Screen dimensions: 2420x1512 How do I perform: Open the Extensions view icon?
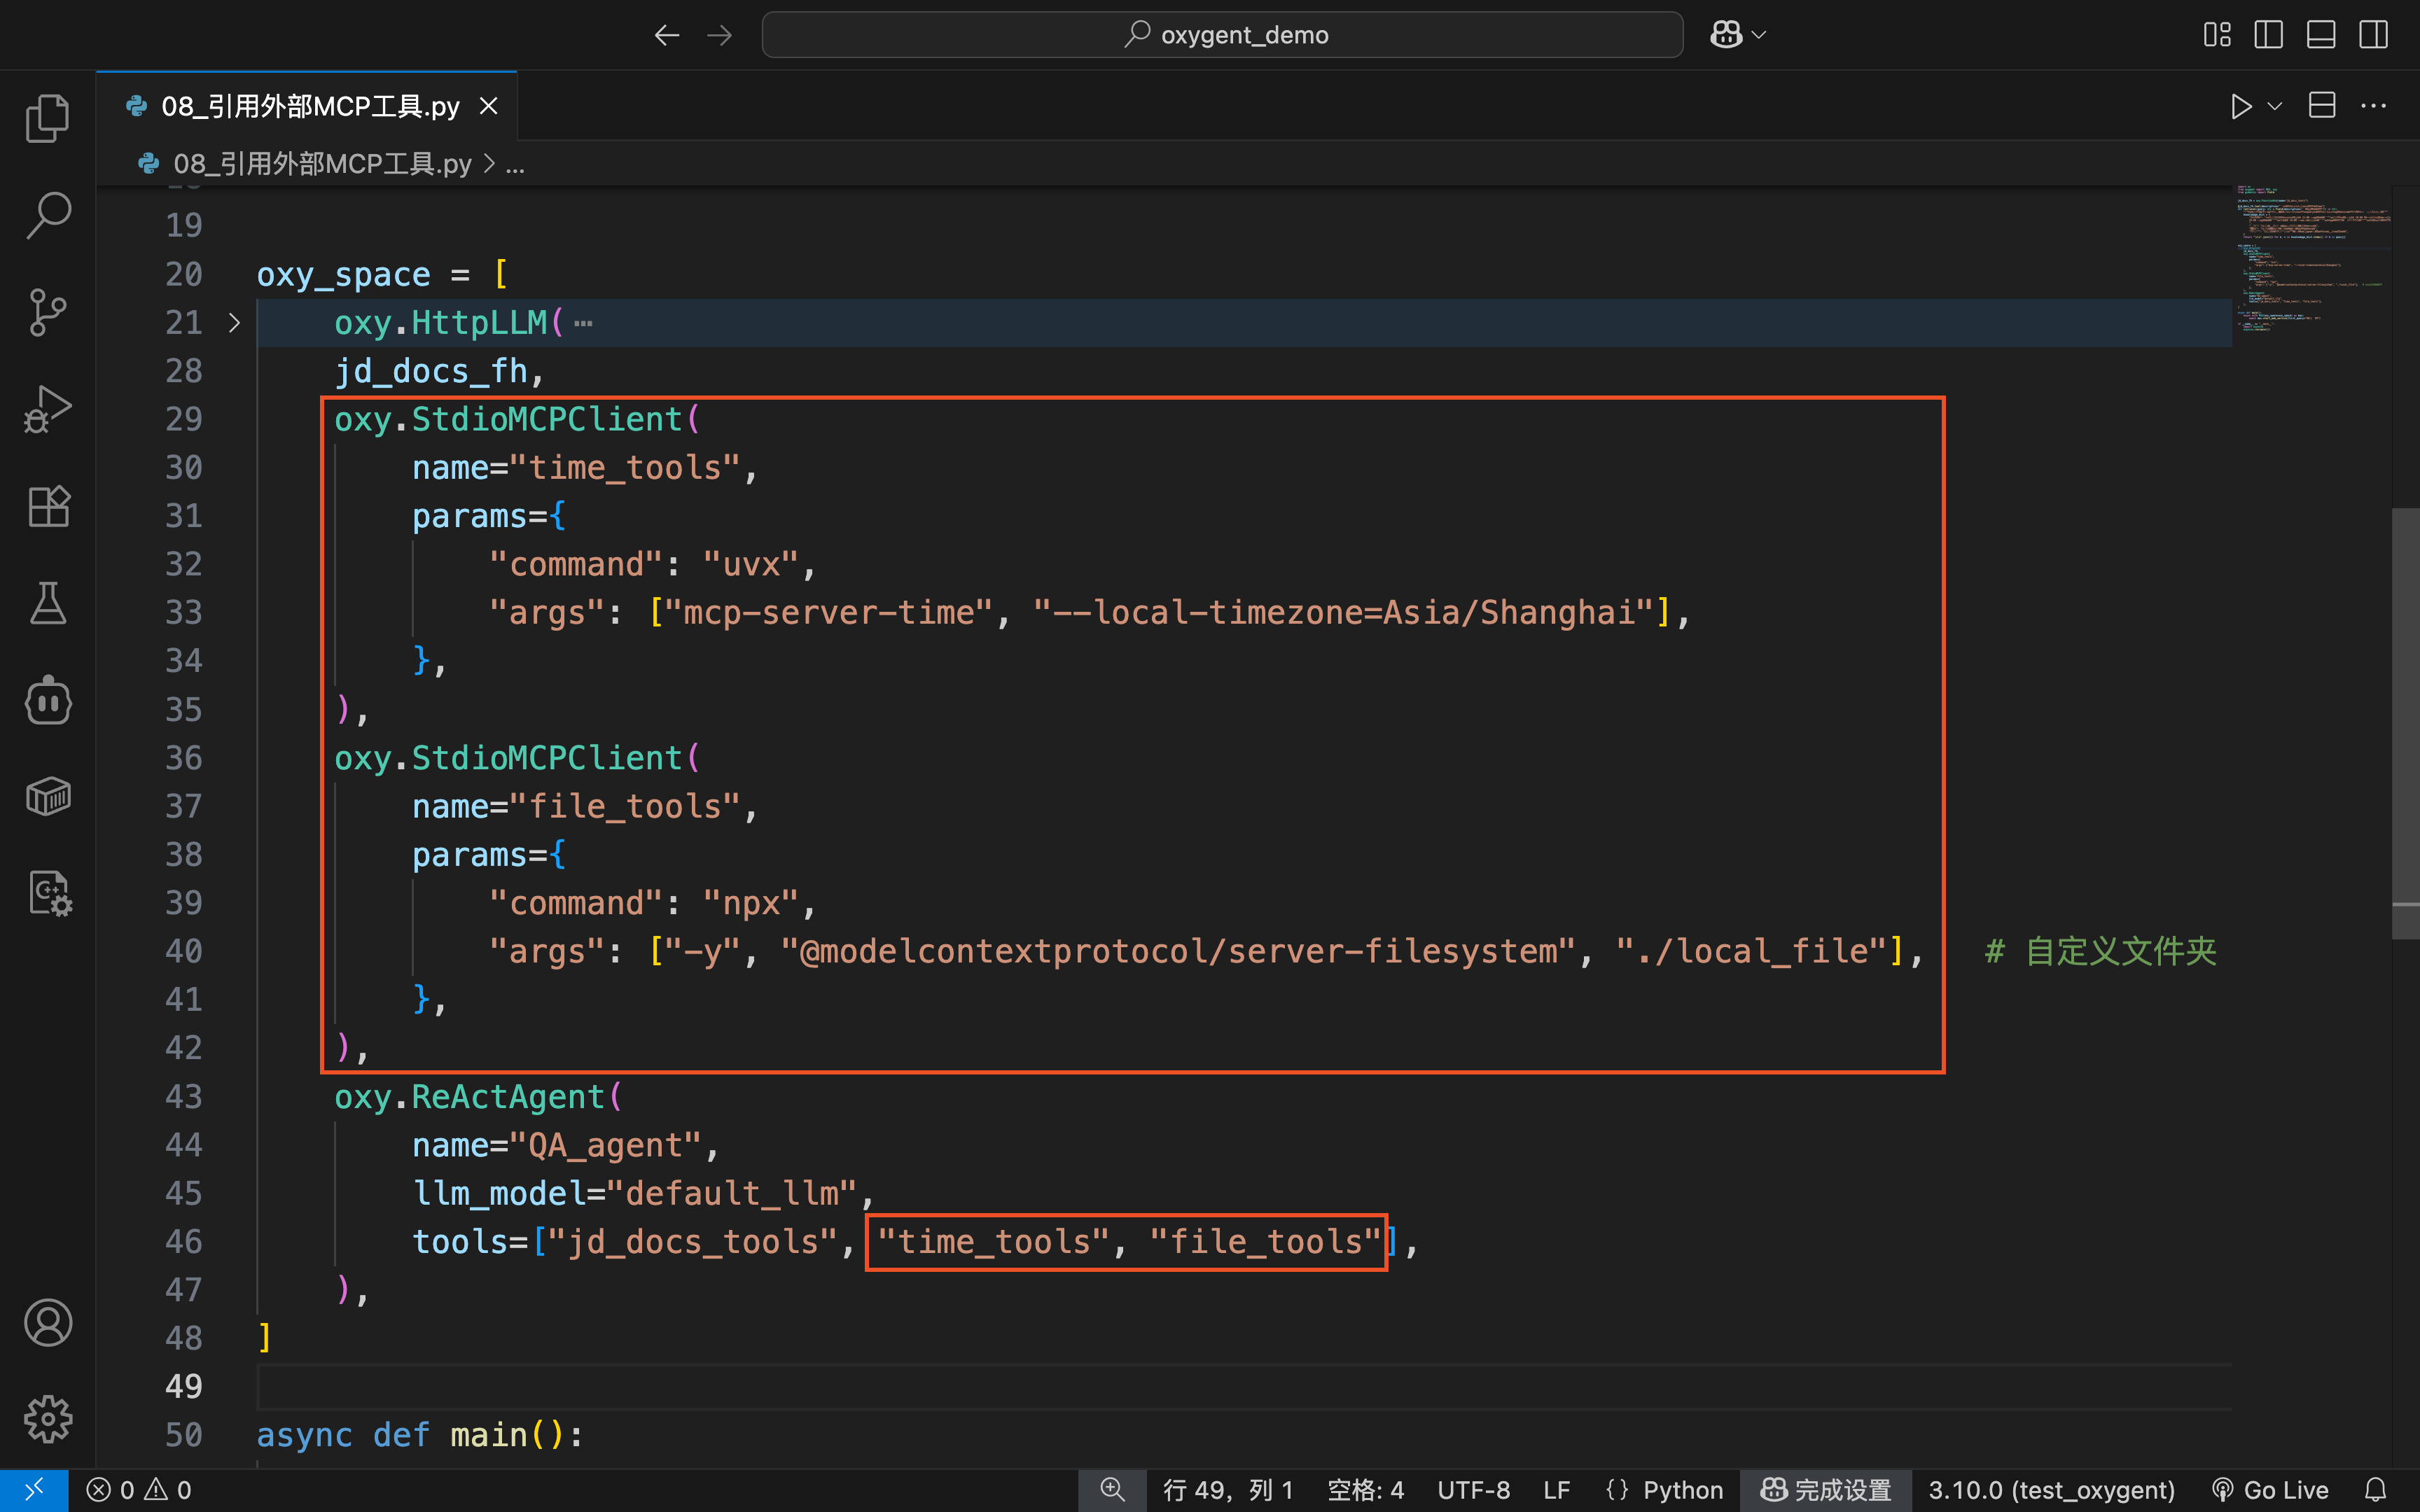point(47,506)
